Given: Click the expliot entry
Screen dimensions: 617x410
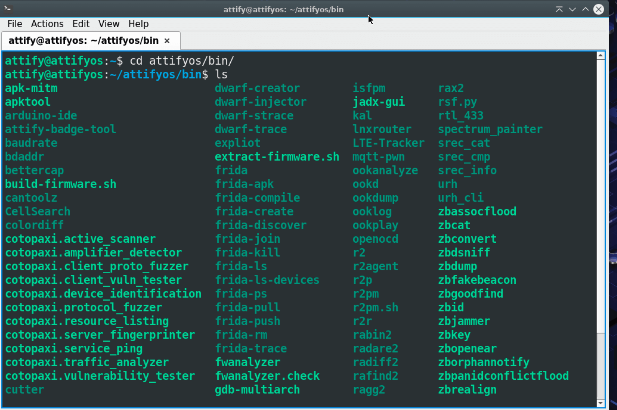Looking at the screenshot, I should (238, 143).
